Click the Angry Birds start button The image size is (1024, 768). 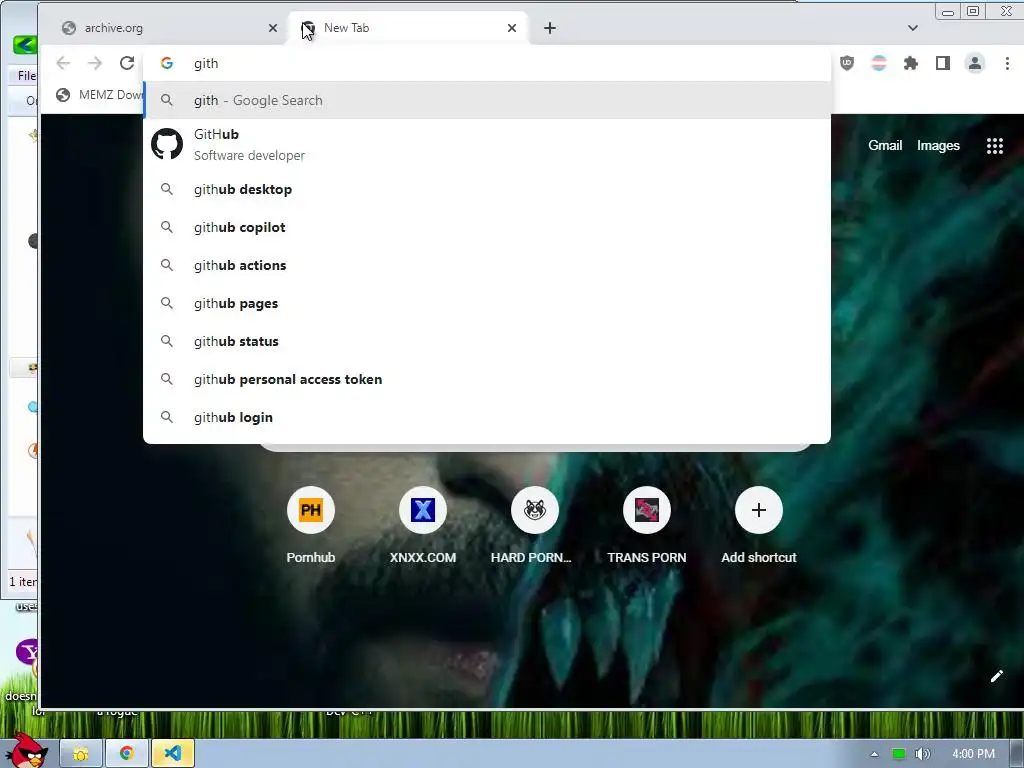pos(26,750)
